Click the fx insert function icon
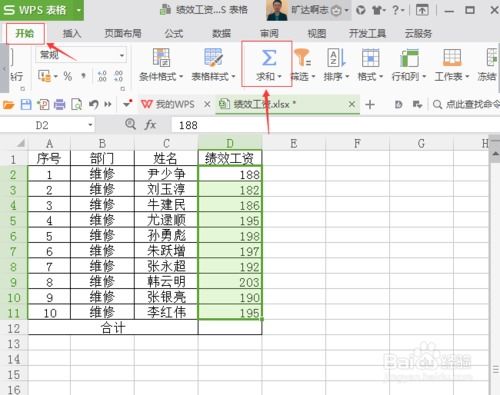Image resolution: width=500 pixels, height=395 pixels. pyautogui.click(x=150, y=125)
